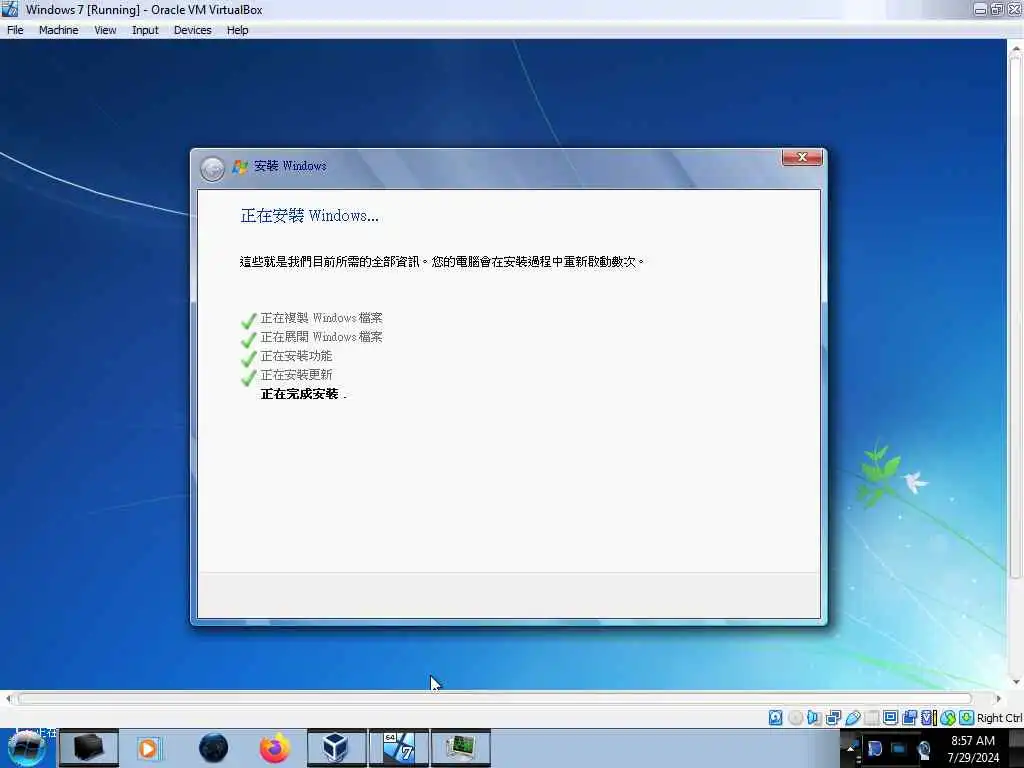Click the recording status icon
1024x768 pixels.
click(x=910, y=718)
